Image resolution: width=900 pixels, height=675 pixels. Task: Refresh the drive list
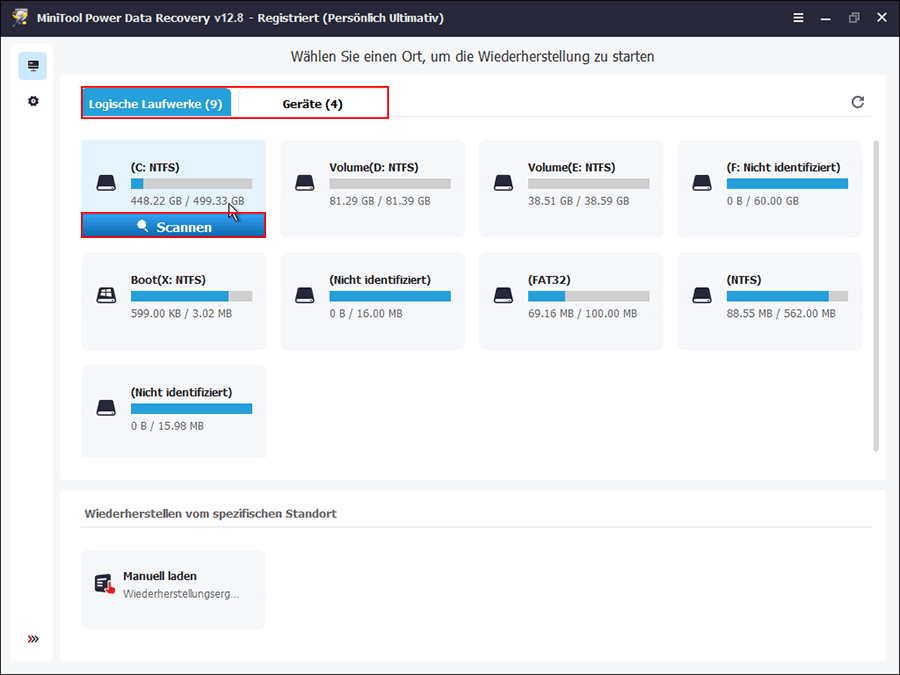click(x=858, y=101)
